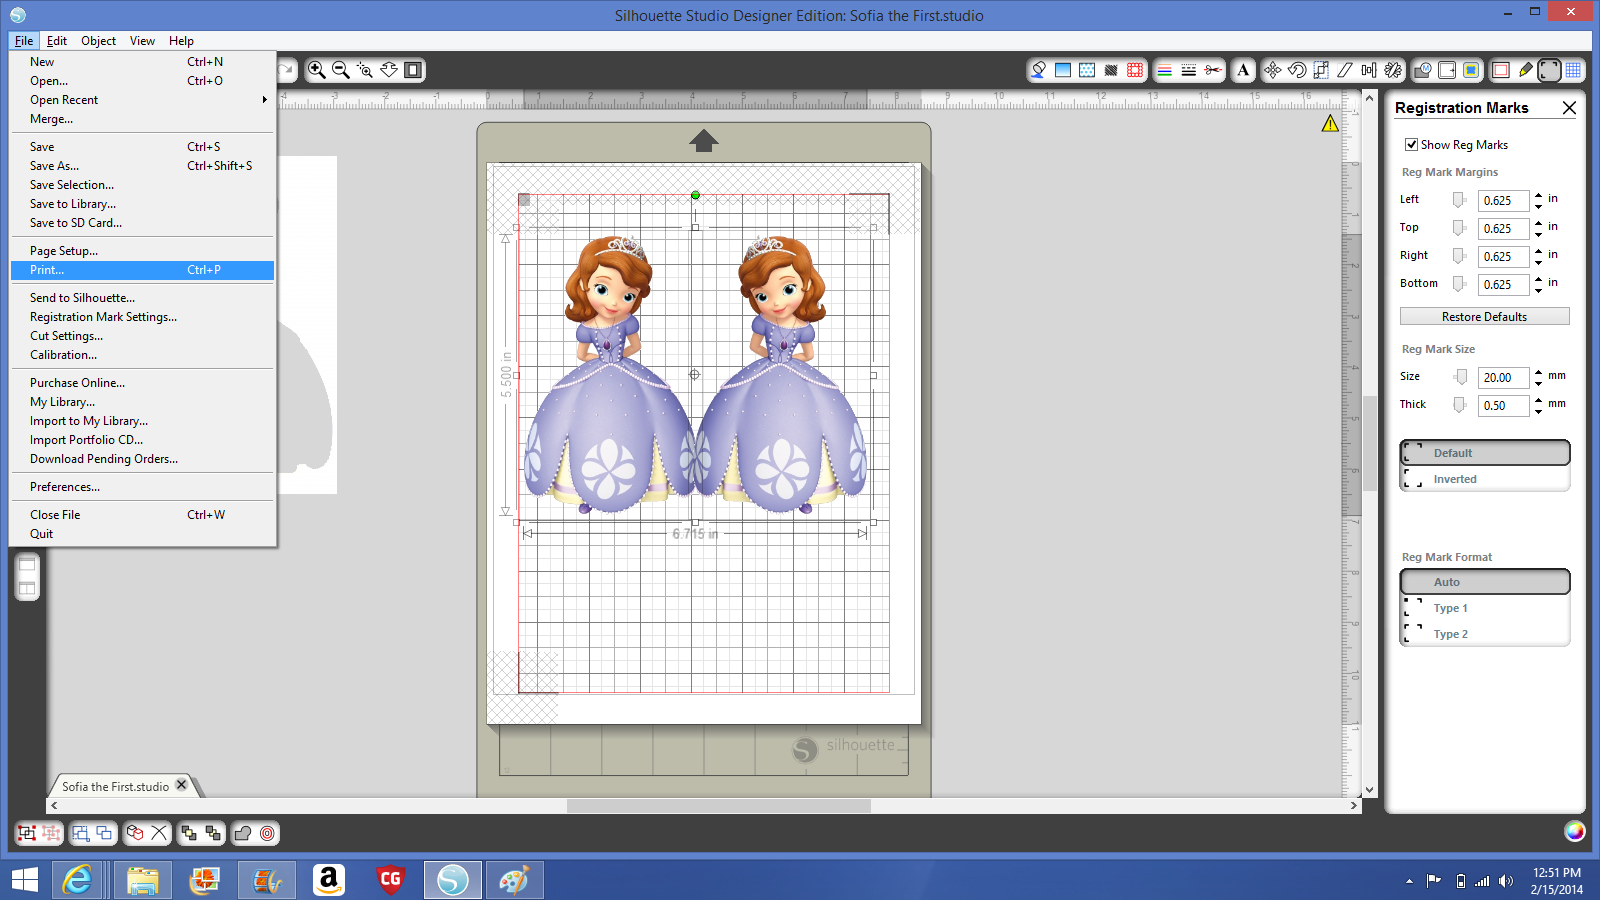Adjust the Thick slider handle
Viewport: 1600px width, 900px height.
click(1459, 405)
